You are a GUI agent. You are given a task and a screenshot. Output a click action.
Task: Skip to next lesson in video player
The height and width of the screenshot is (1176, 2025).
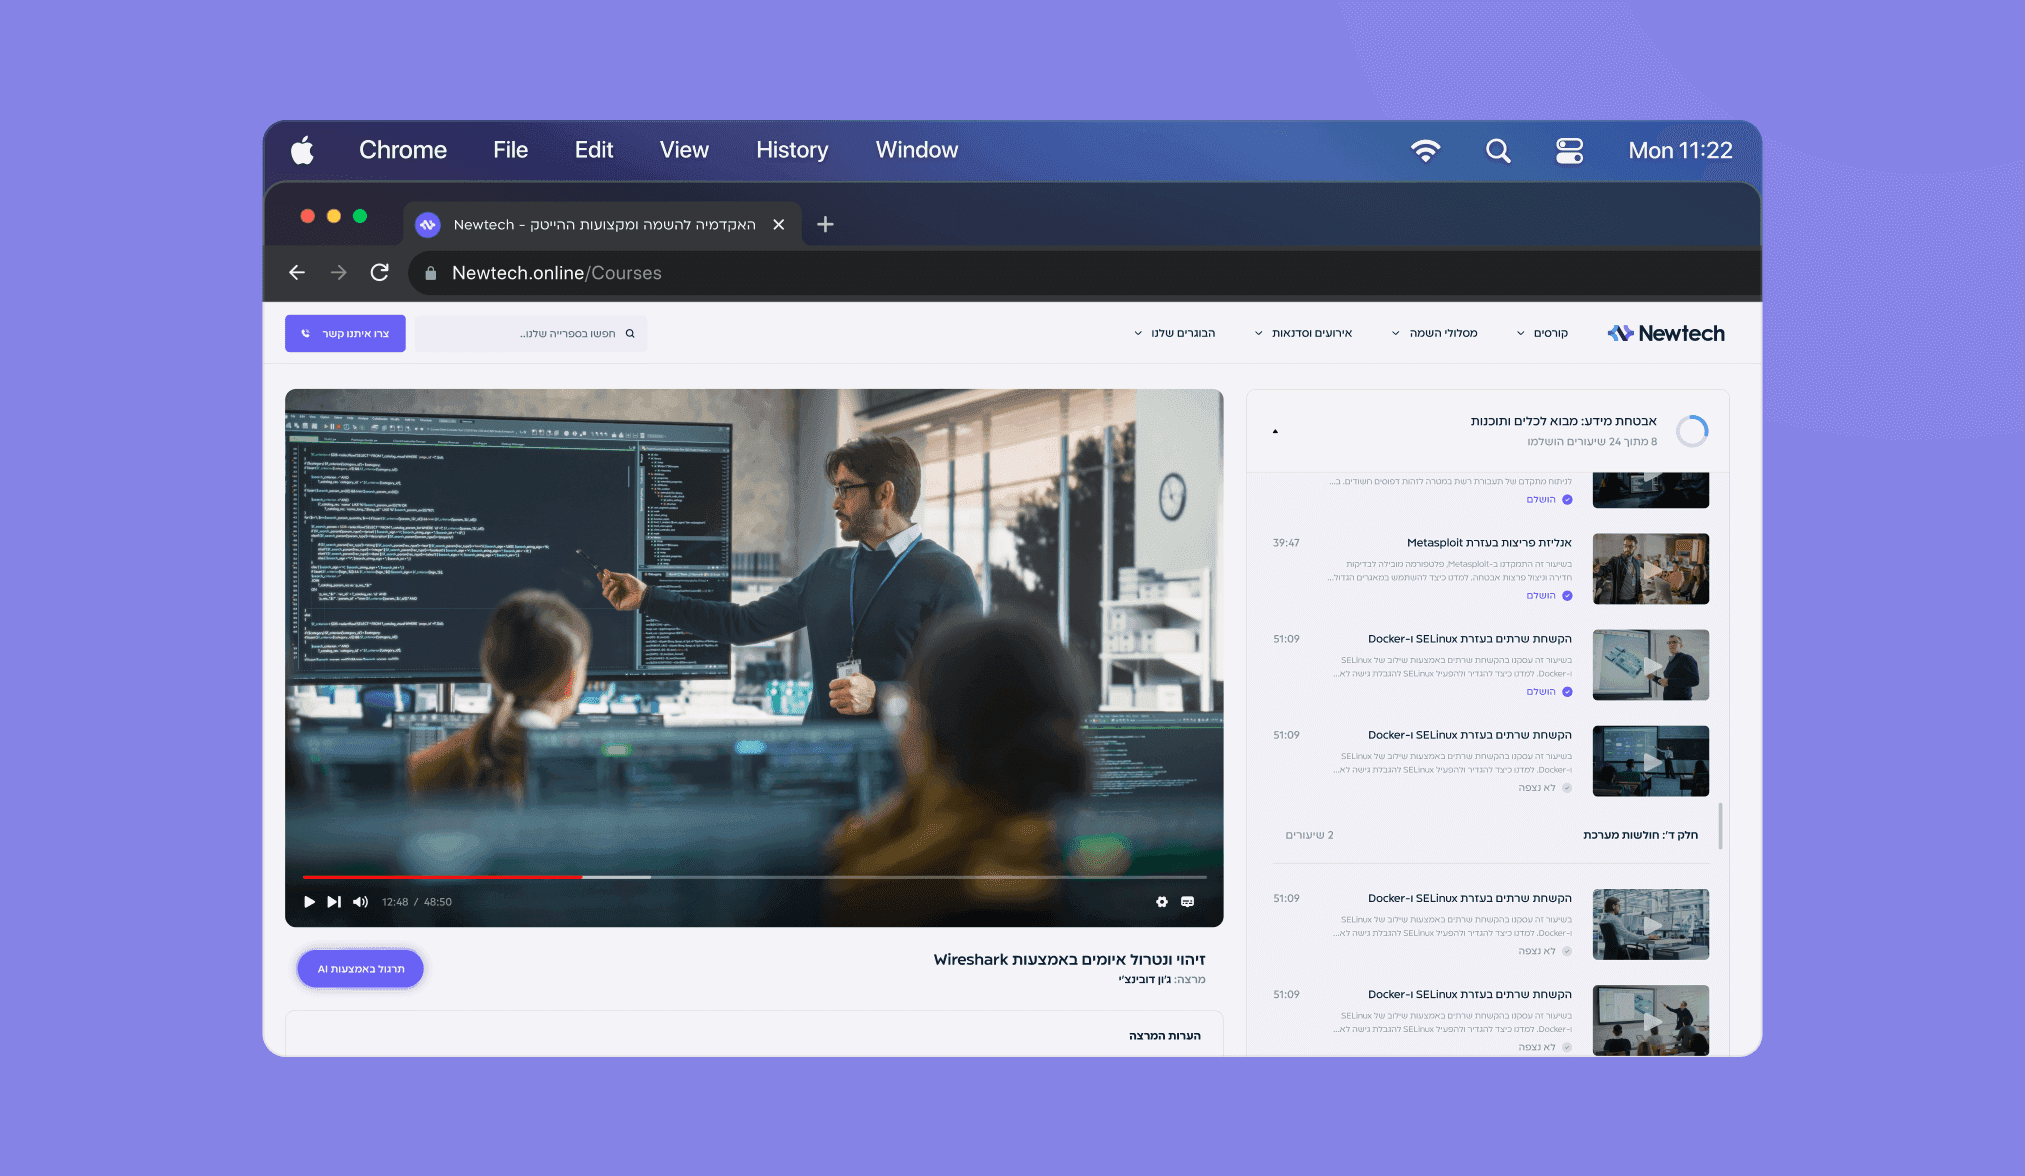tap(334, 902)
